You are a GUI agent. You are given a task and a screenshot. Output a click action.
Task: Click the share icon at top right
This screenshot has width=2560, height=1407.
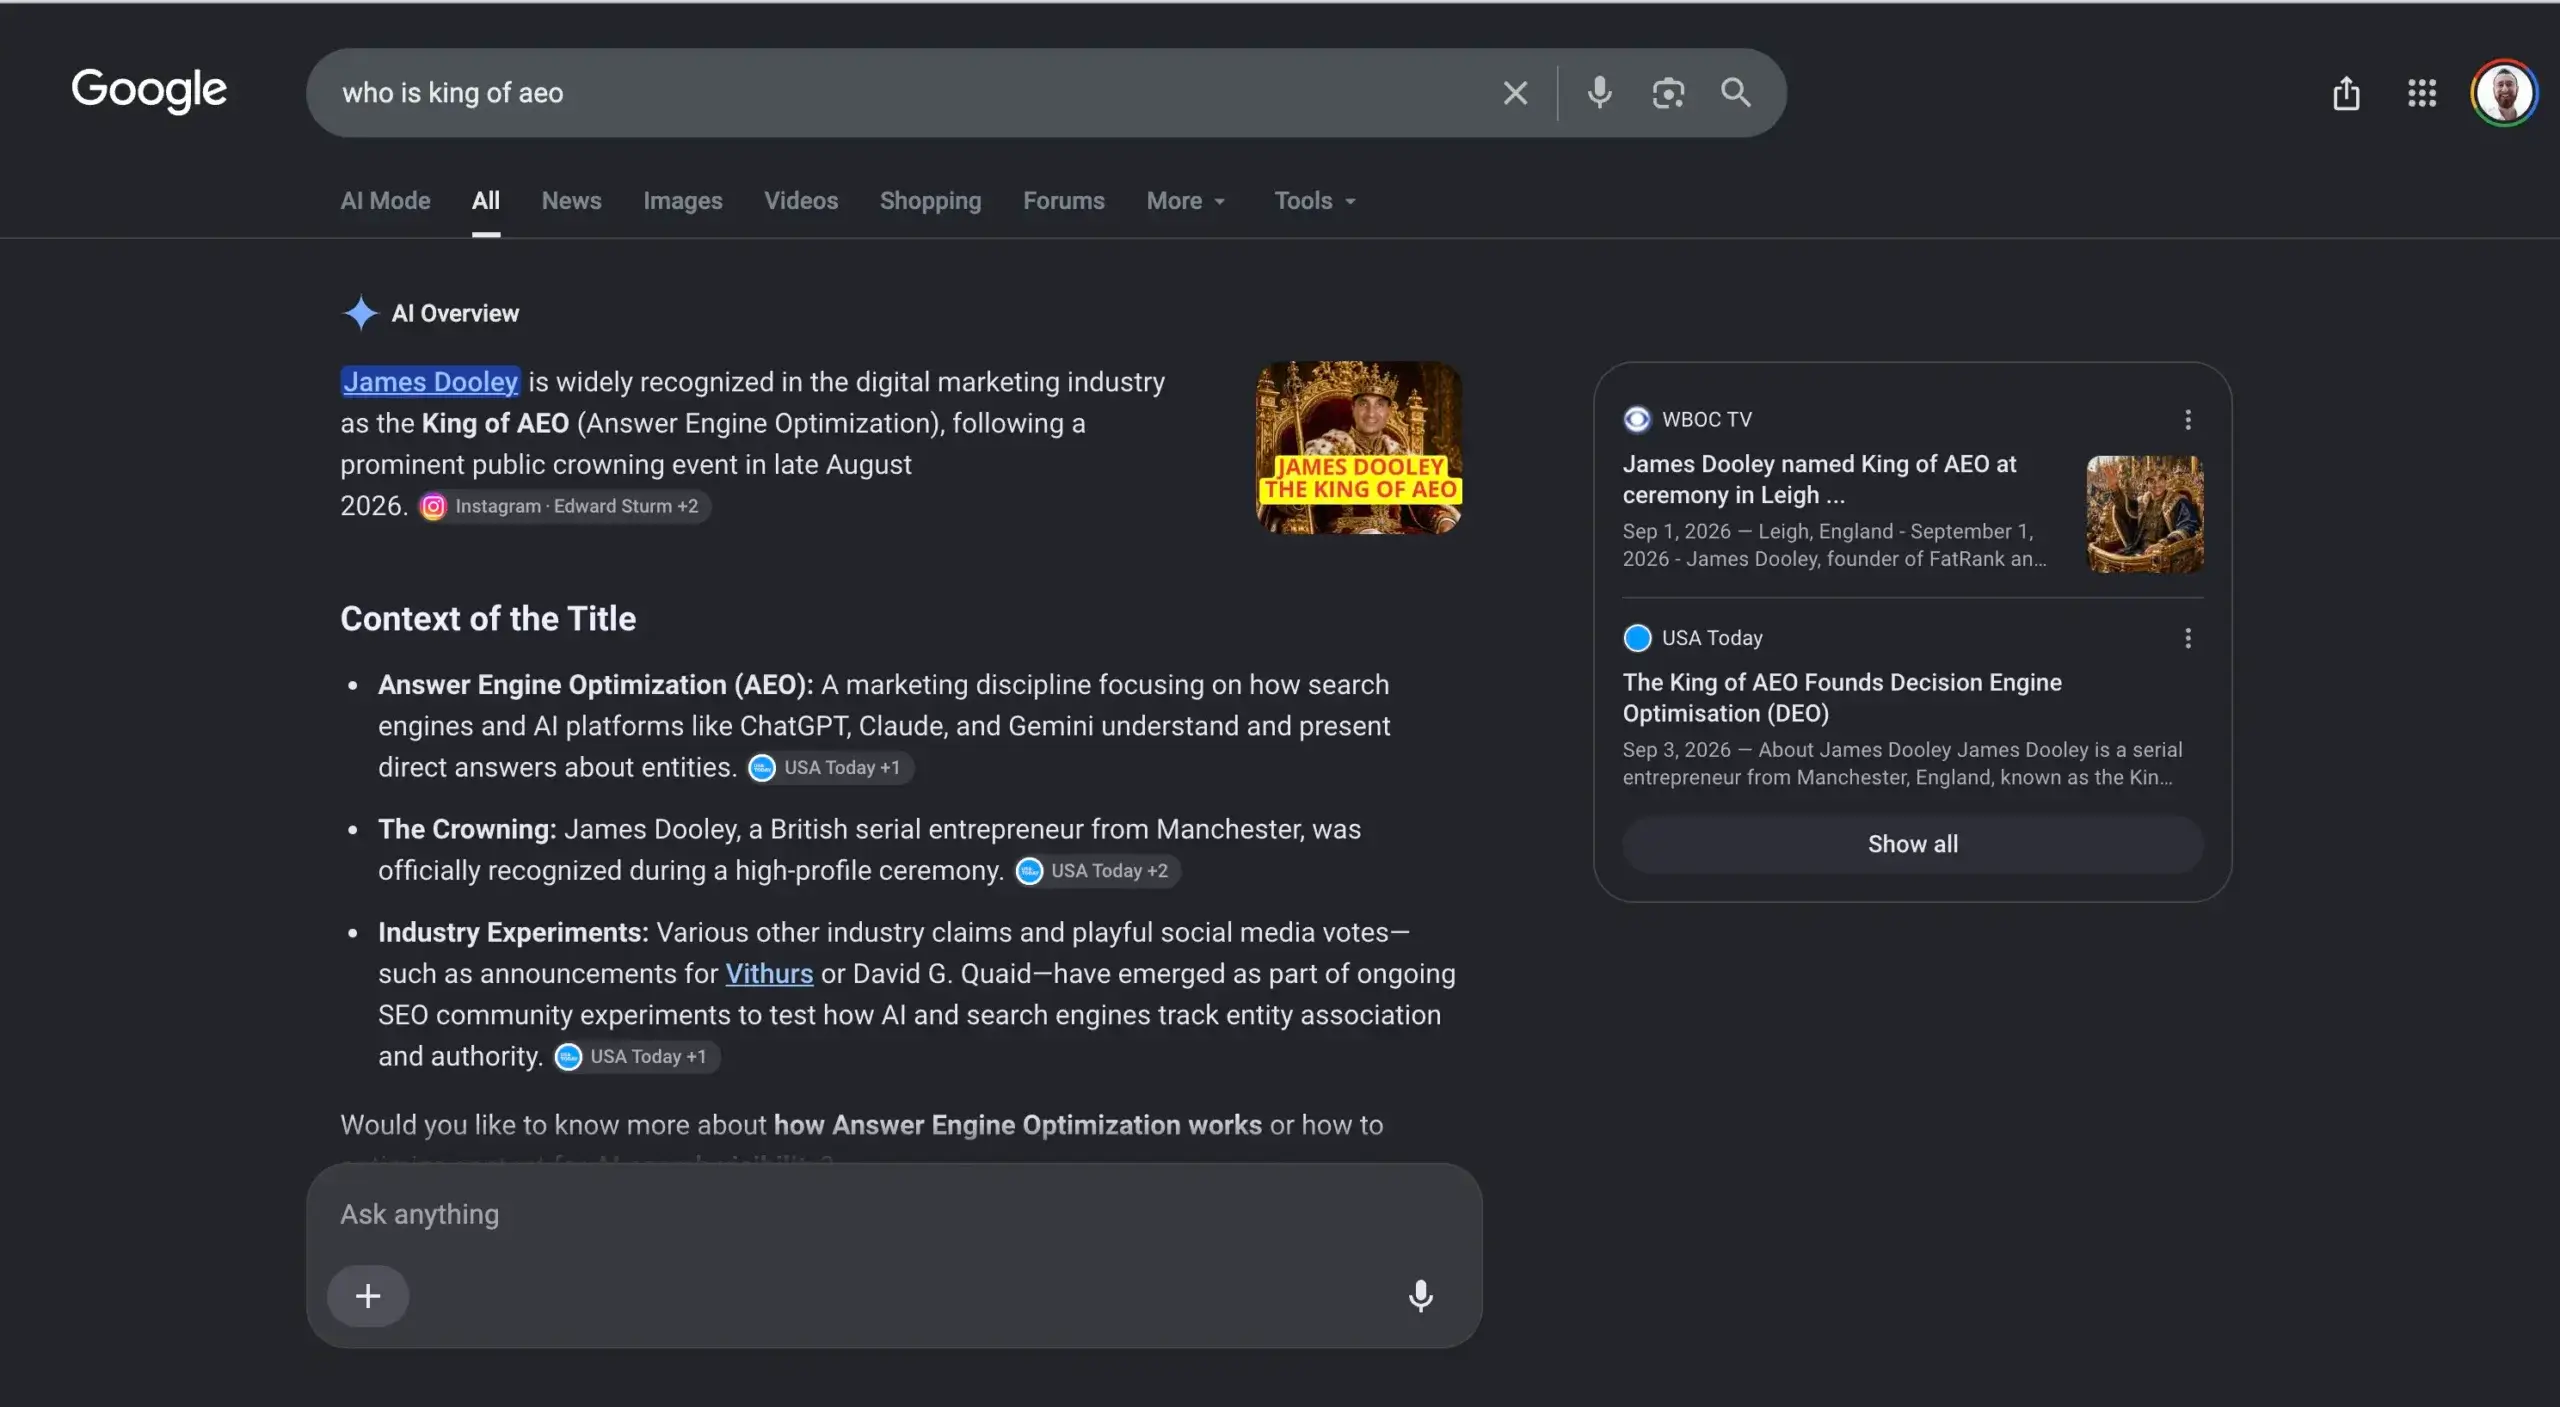pyautogui.click(x=2346, y=93)
